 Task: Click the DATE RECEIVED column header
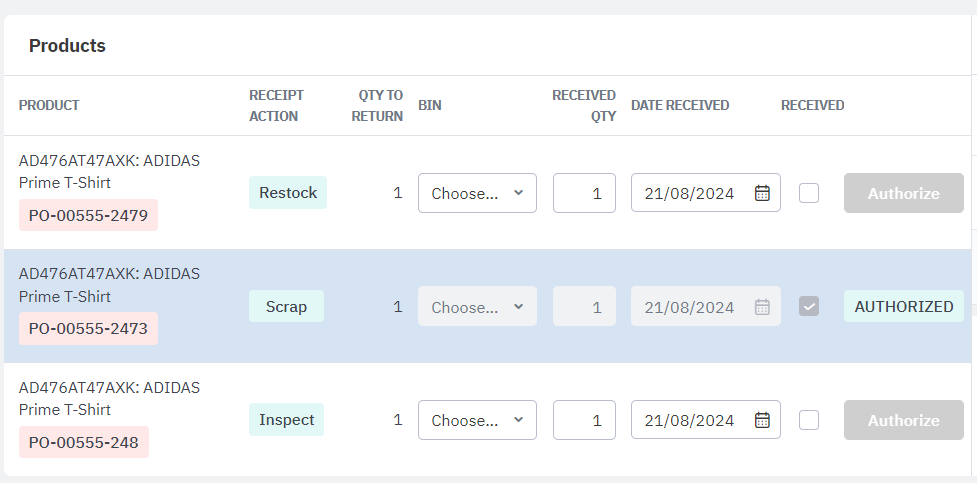680,105
